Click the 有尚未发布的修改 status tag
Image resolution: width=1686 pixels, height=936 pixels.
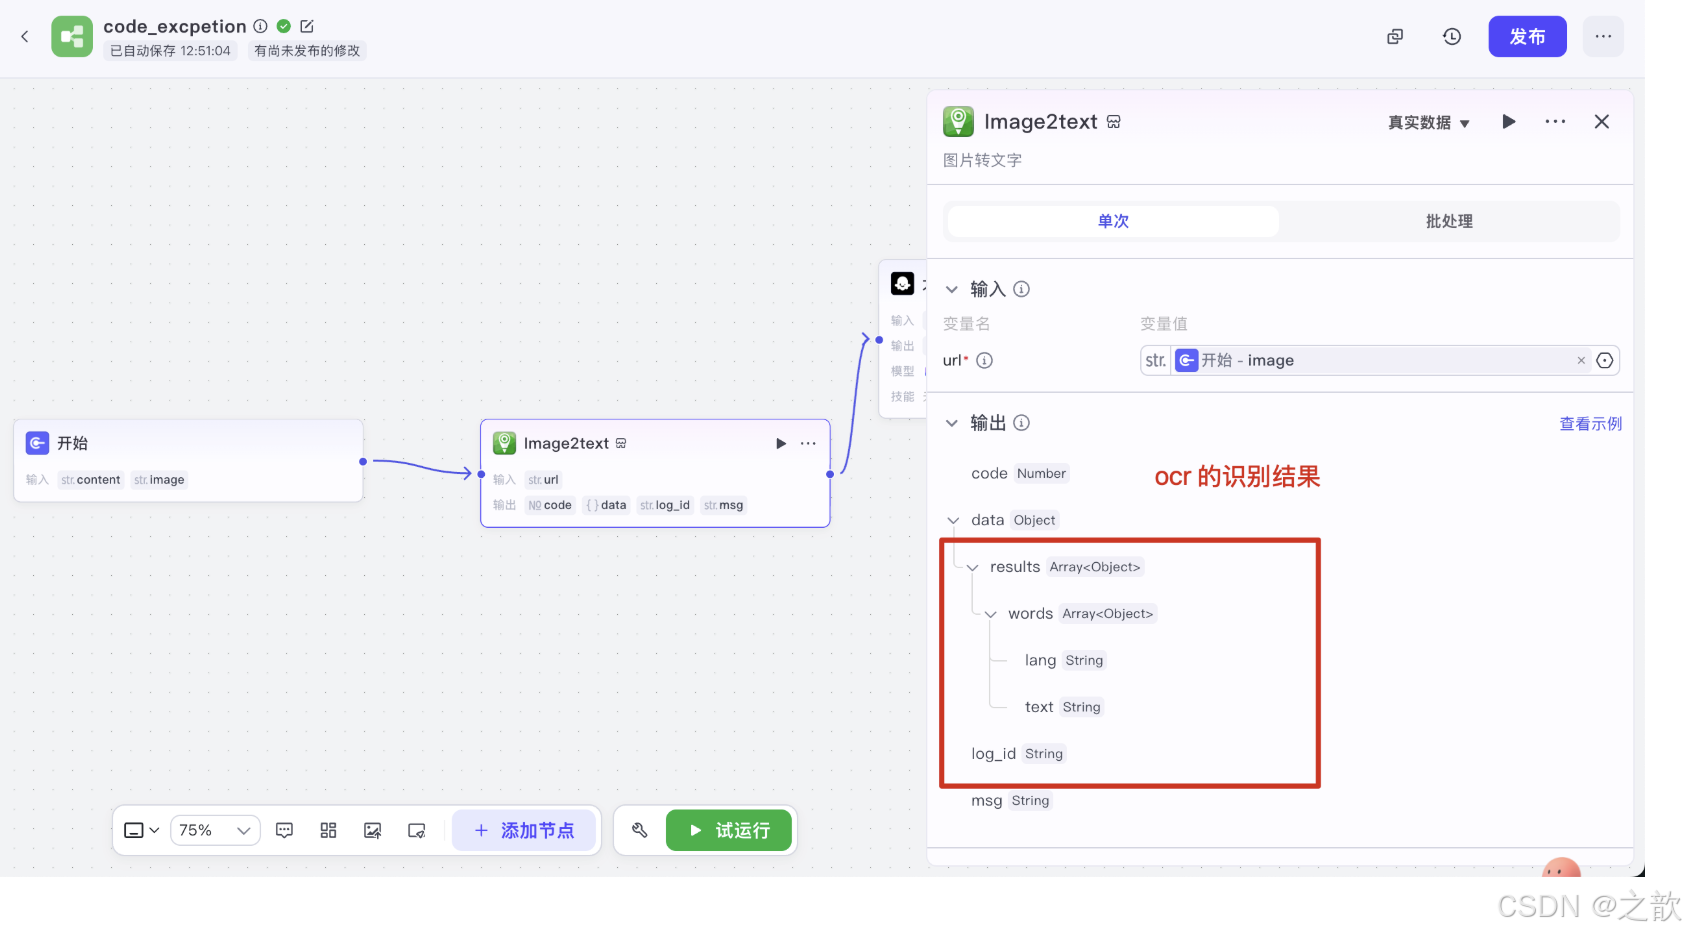(x=307, y=51)
